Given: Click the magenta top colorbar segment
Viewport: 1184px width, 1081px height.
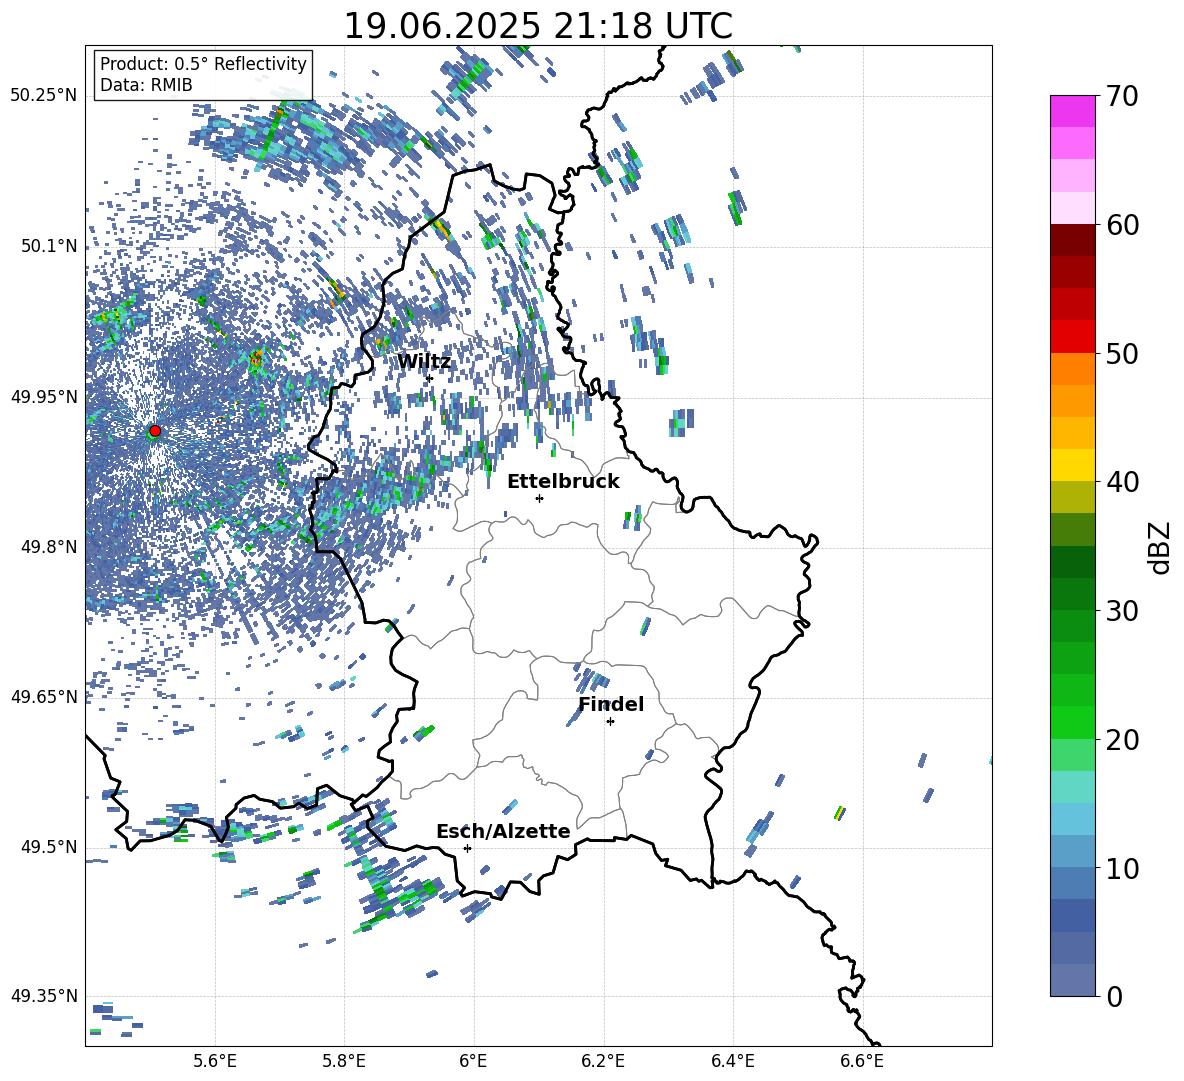Looking at the screenshot, I should (x=1072, y=111).
